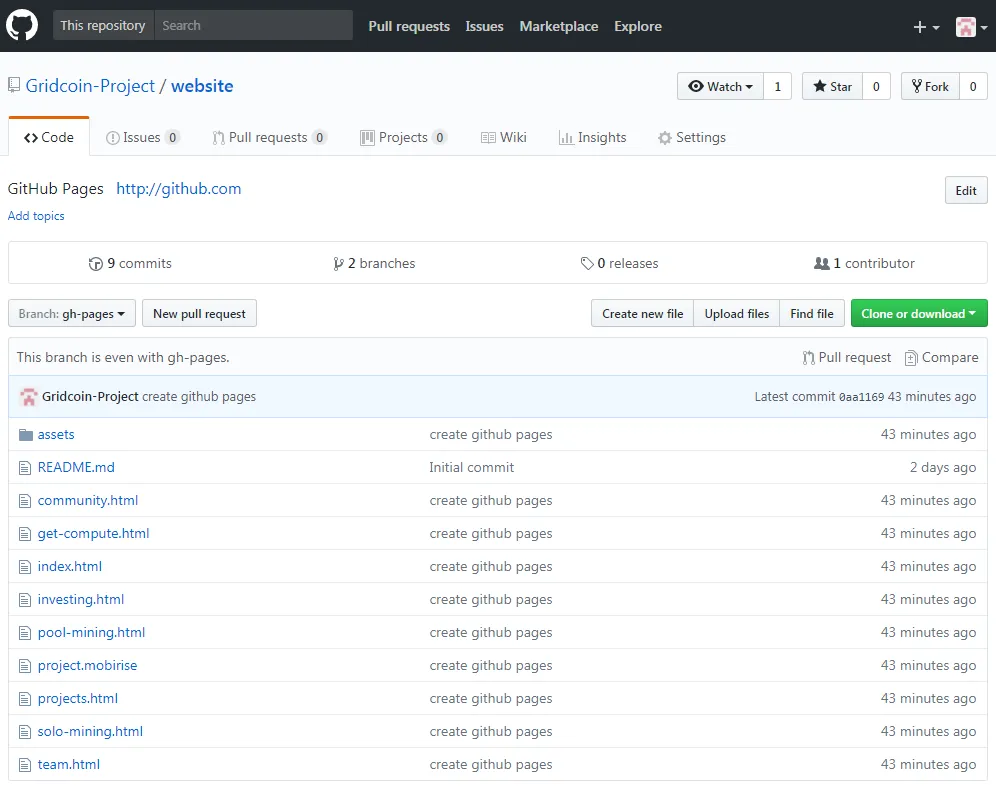This screenshot has height=786, width=996.
Task: Click the Pull request icon in branch bar
Action: coord(808,358)
